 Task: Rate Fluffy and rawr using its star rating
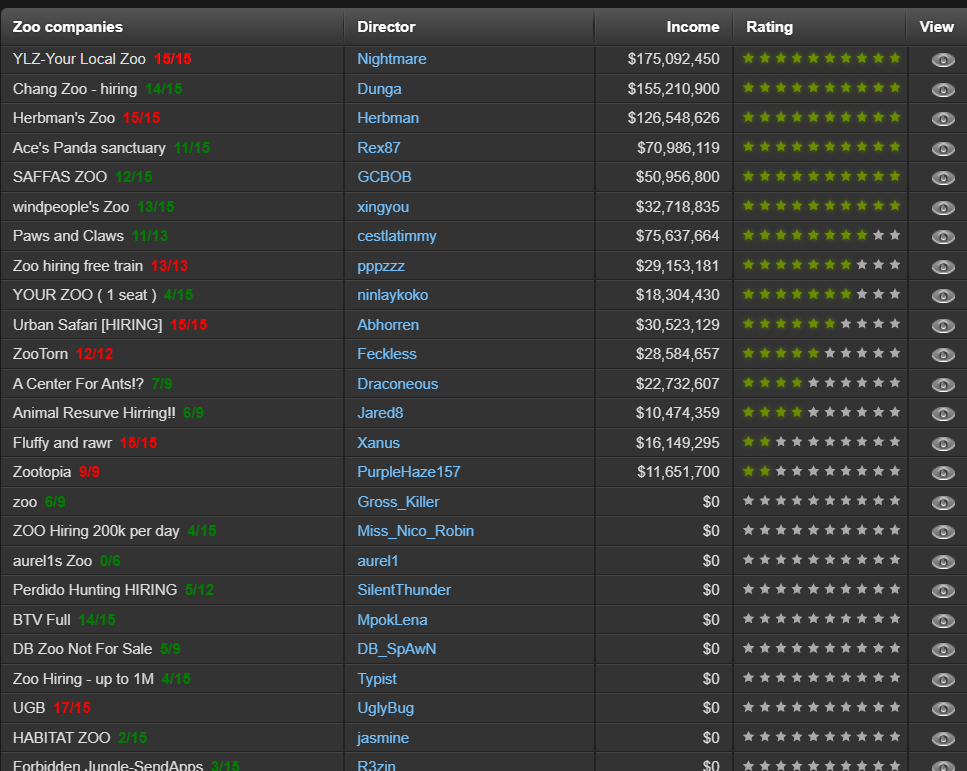(x=820, y=442)
